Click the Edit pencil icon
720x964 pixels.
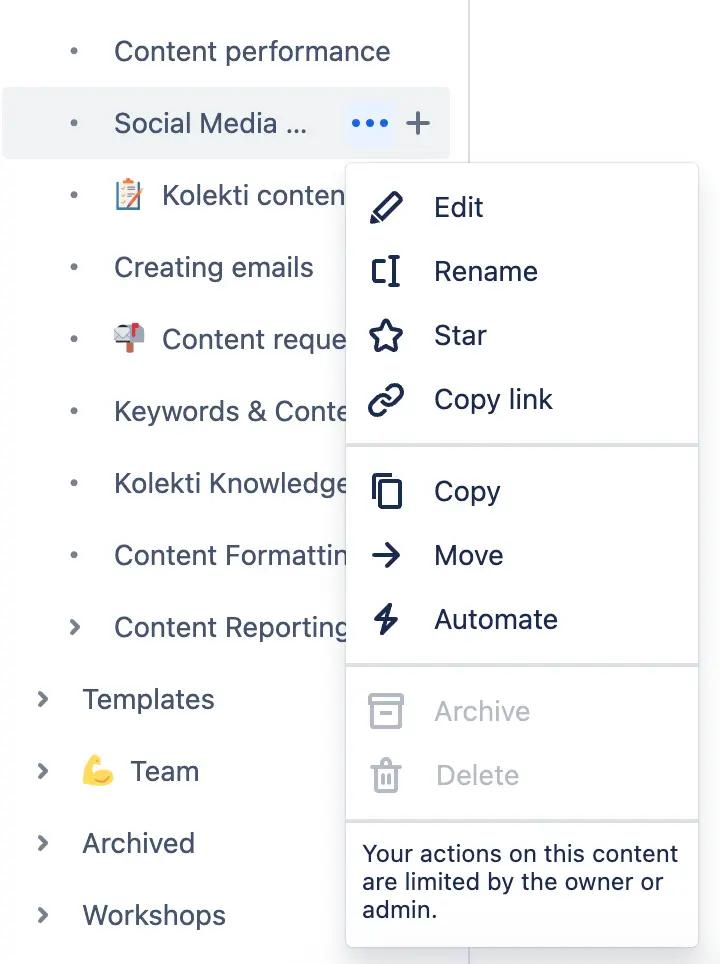(387, 207)
